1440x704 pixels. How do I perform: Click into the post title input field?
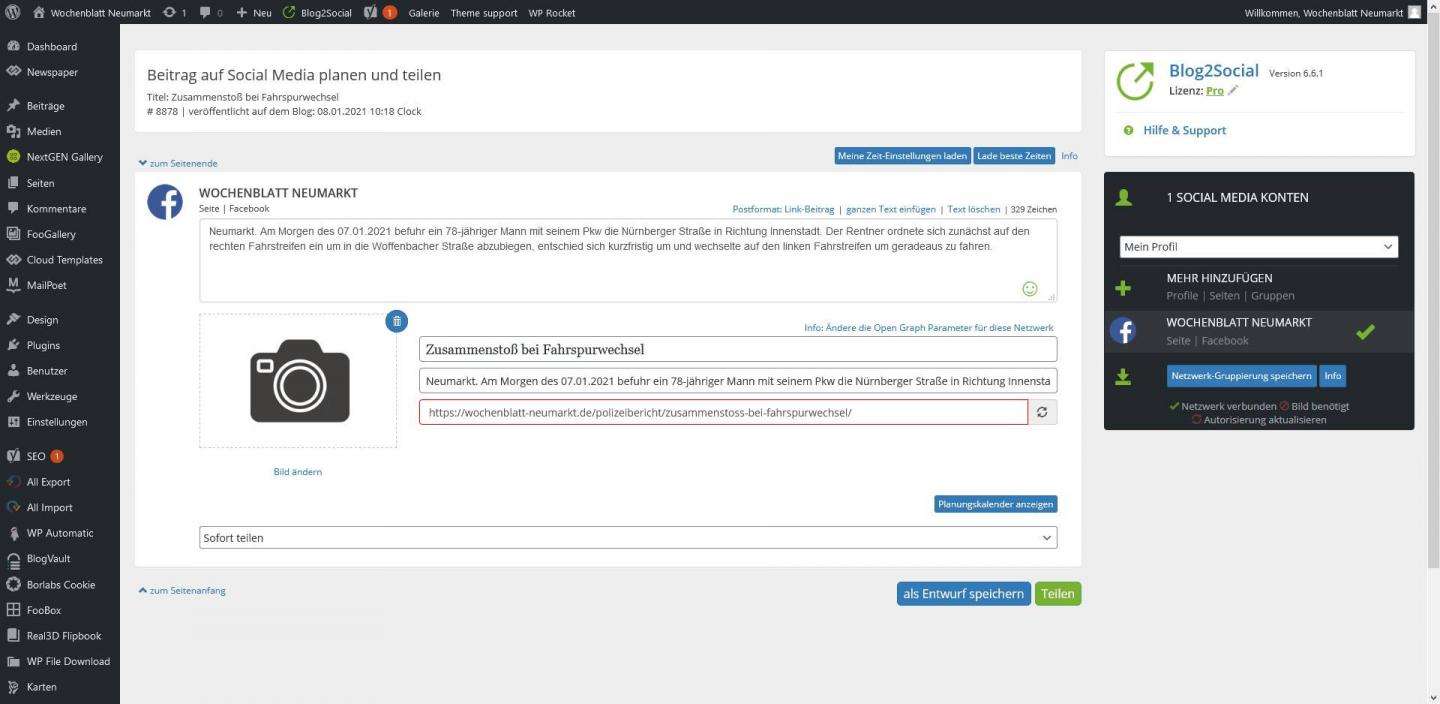pos(737,349)
